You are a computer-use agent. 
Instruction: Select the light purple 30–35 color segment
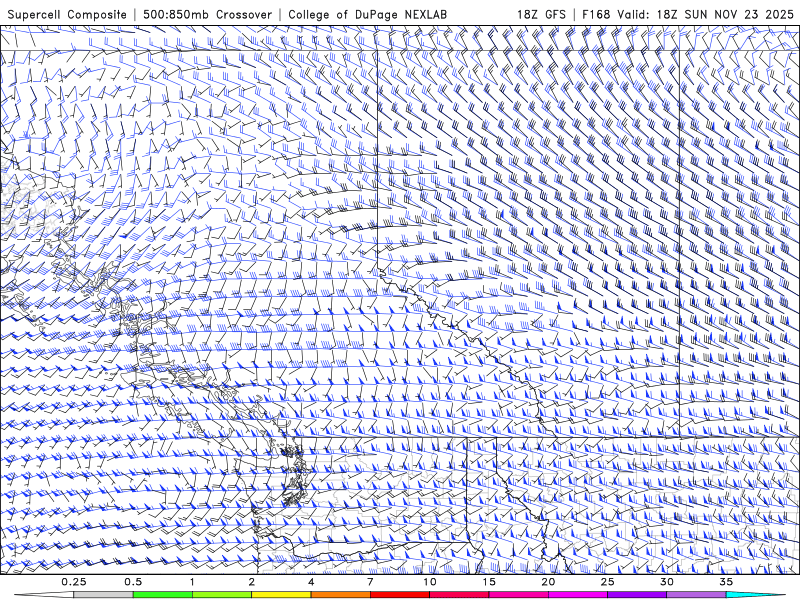[x=696, y=595]
